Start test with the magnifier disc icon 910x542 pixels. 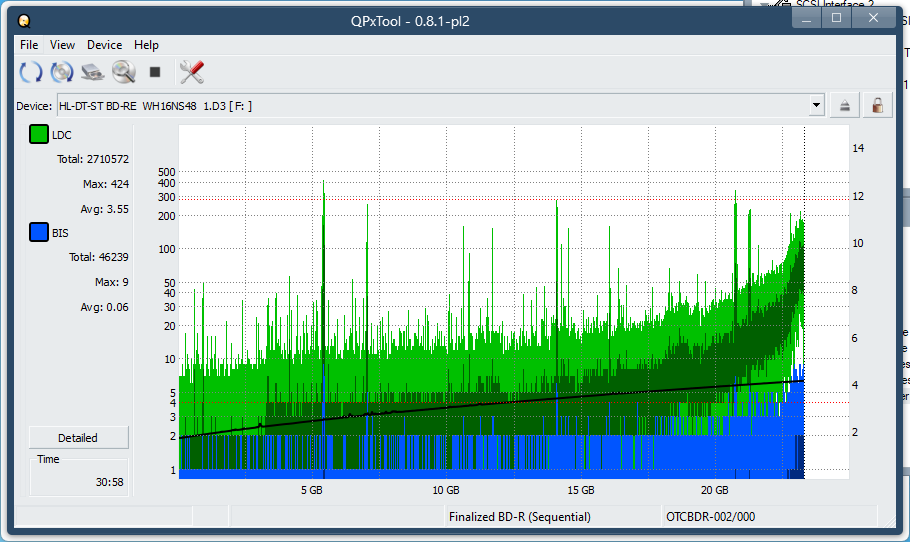(124, 72)
